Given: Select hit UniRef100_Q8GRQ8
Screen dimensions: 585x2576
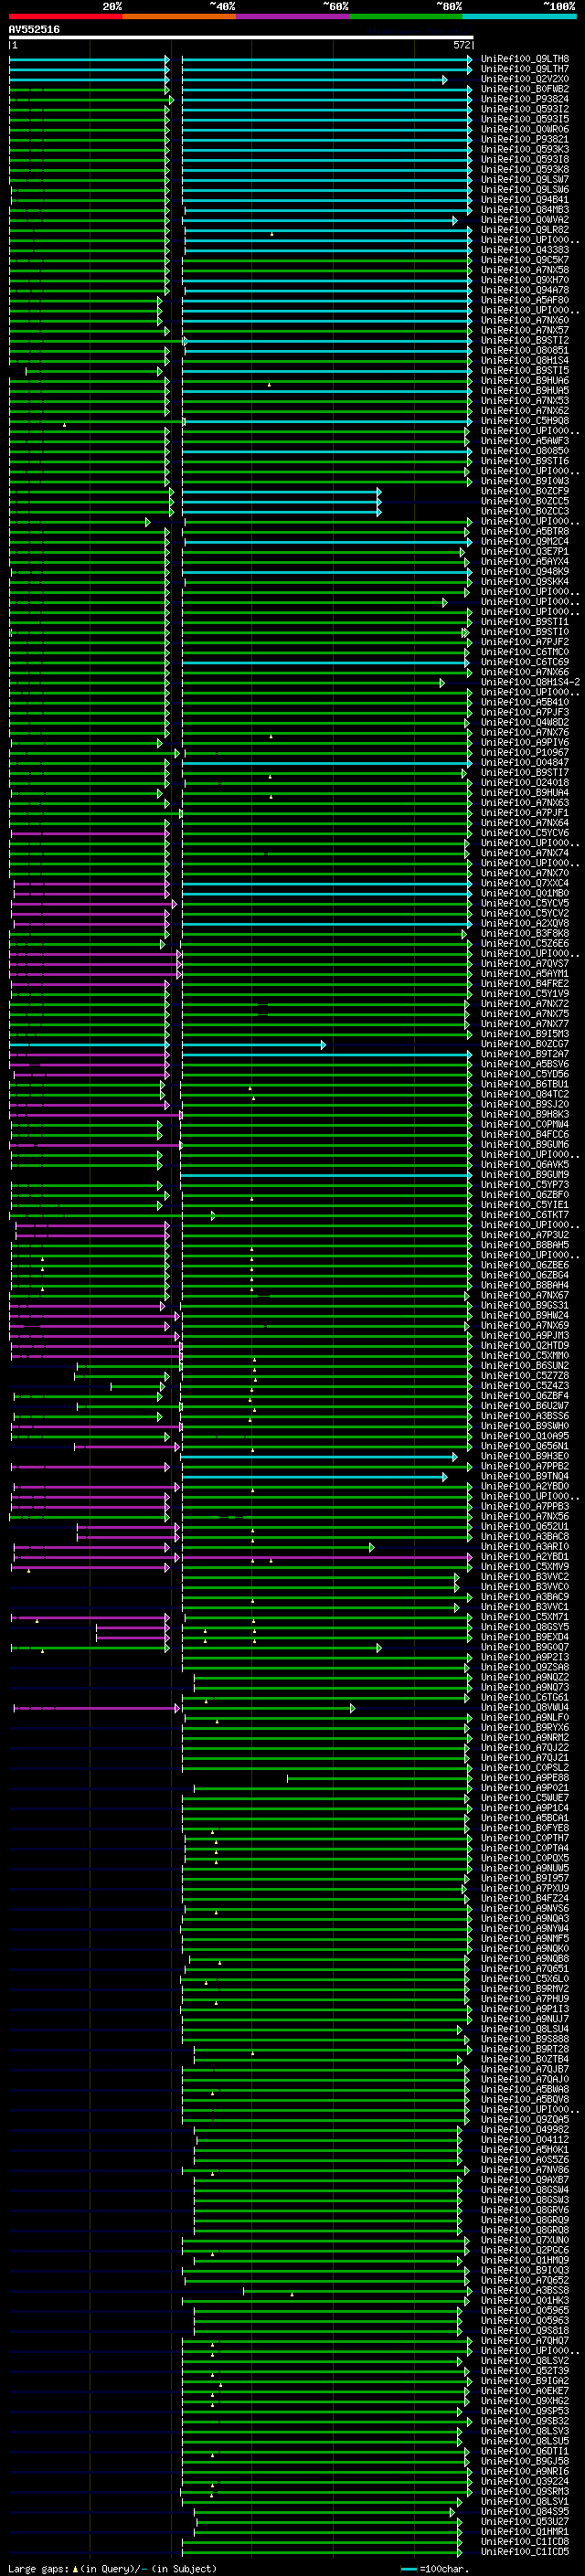Looking at the screenshot, I should 525,2230.
